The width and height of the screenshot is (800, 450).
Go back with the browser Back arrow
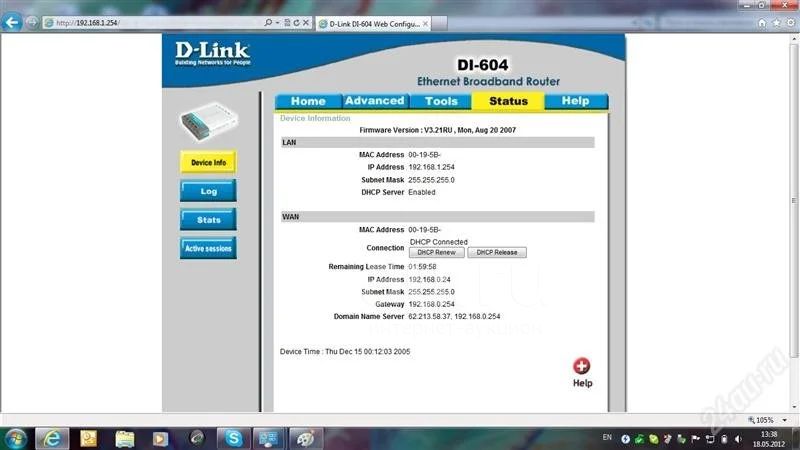coord(12,22)
